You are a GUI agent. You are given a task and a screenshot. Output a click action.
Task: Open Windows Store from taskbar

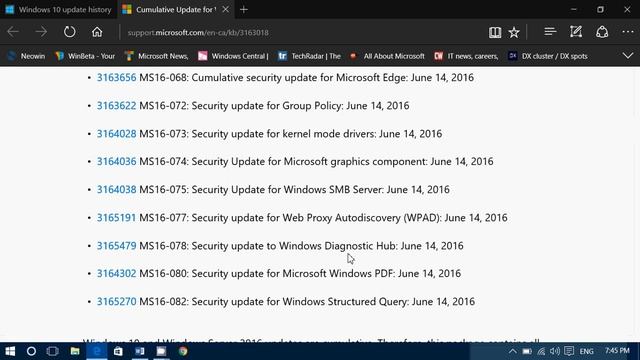(118, 351)
